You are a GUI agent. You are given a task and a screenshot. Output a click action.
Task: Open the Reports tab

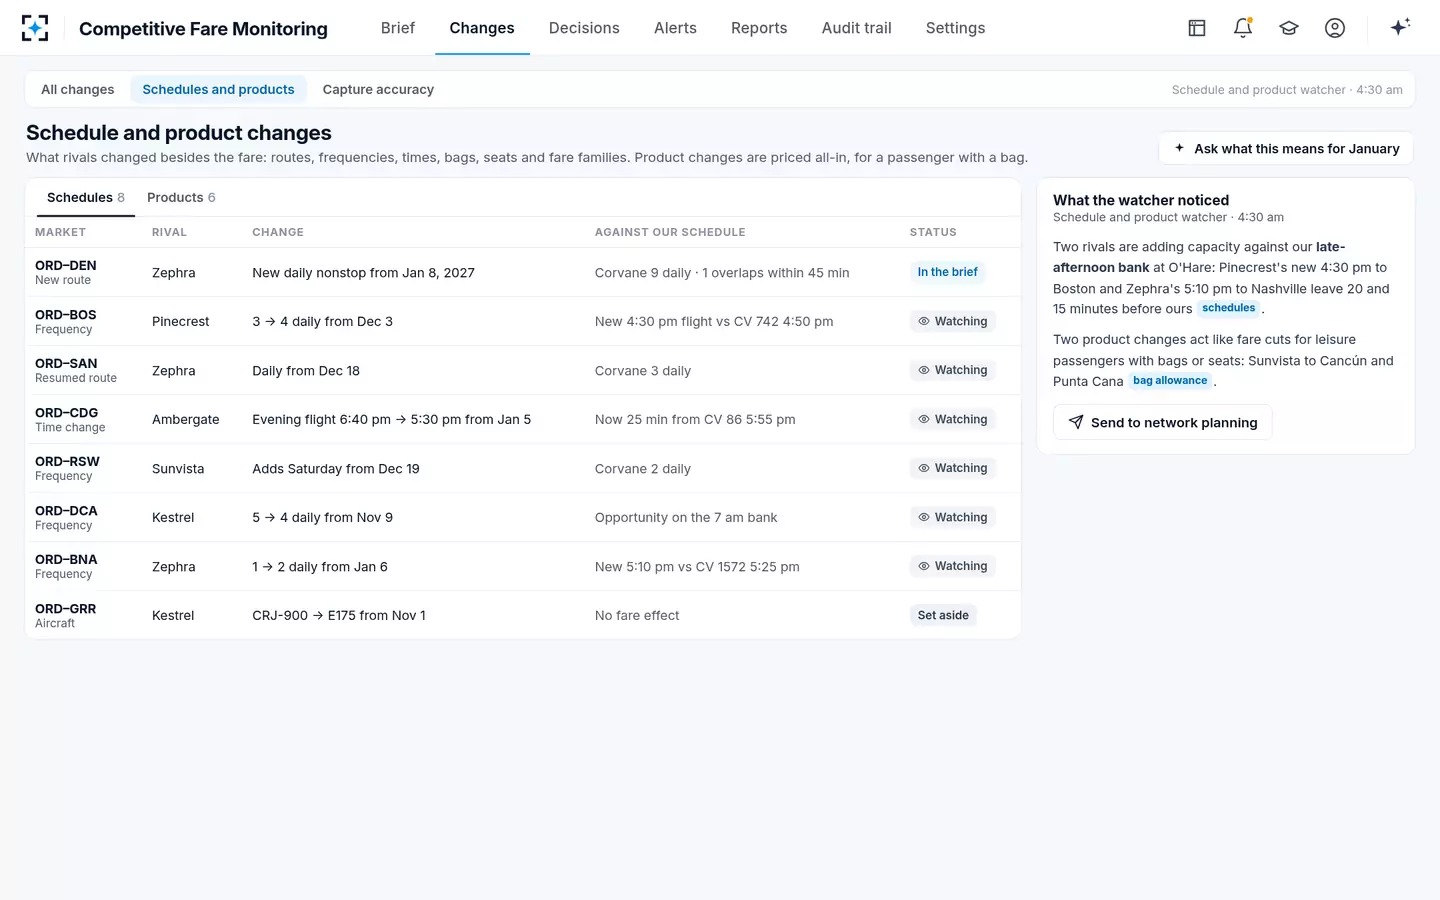759,28
